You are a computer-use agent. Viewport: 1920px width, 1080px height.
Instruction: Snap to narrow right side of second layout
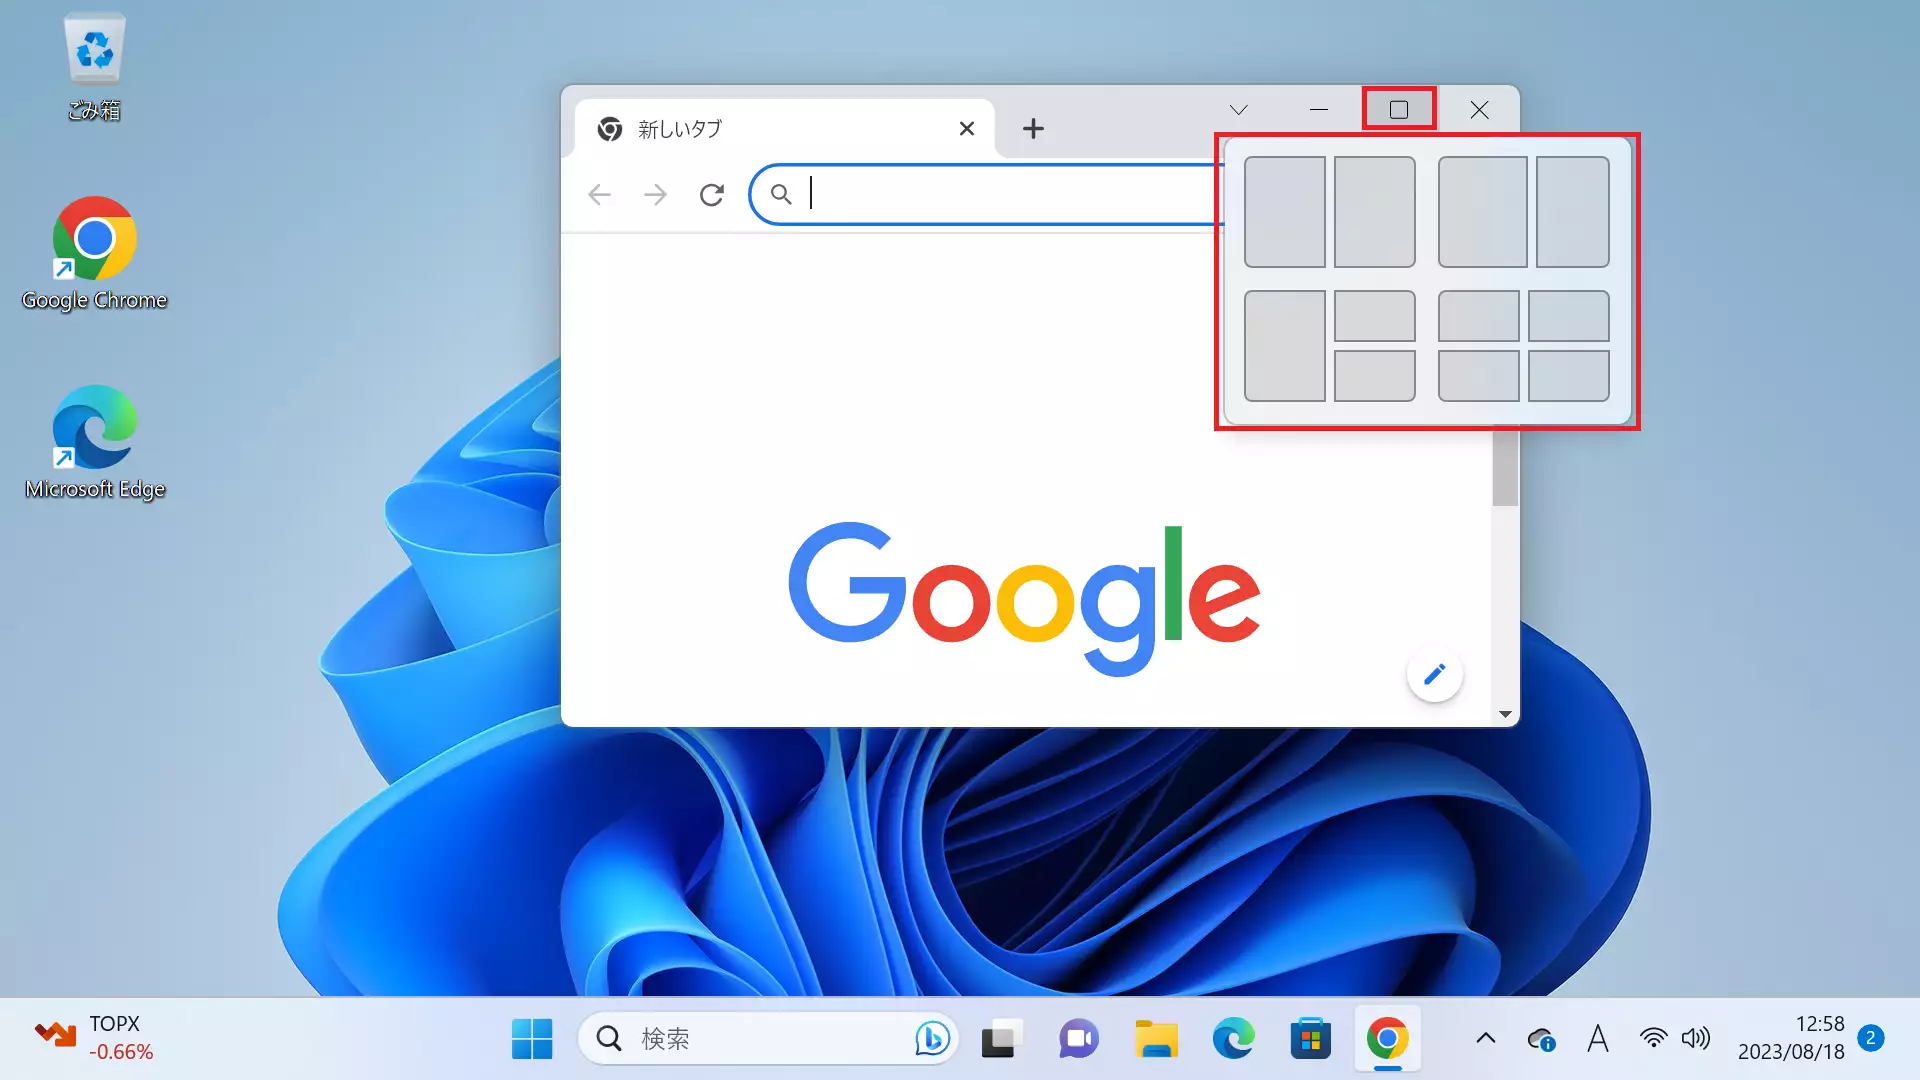[x=1572, y=212]
